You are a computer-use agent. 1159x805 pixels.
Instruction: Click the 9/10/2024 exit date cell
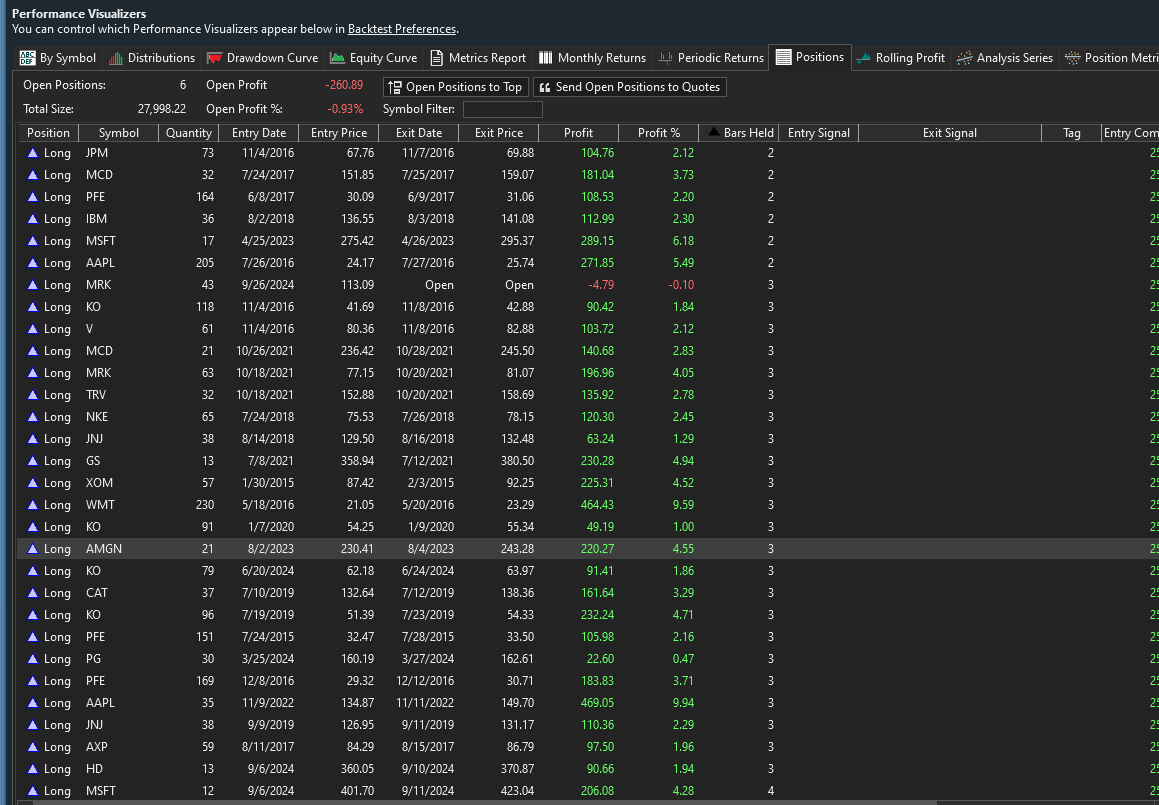pyautogui.click(x=427, y=769)
